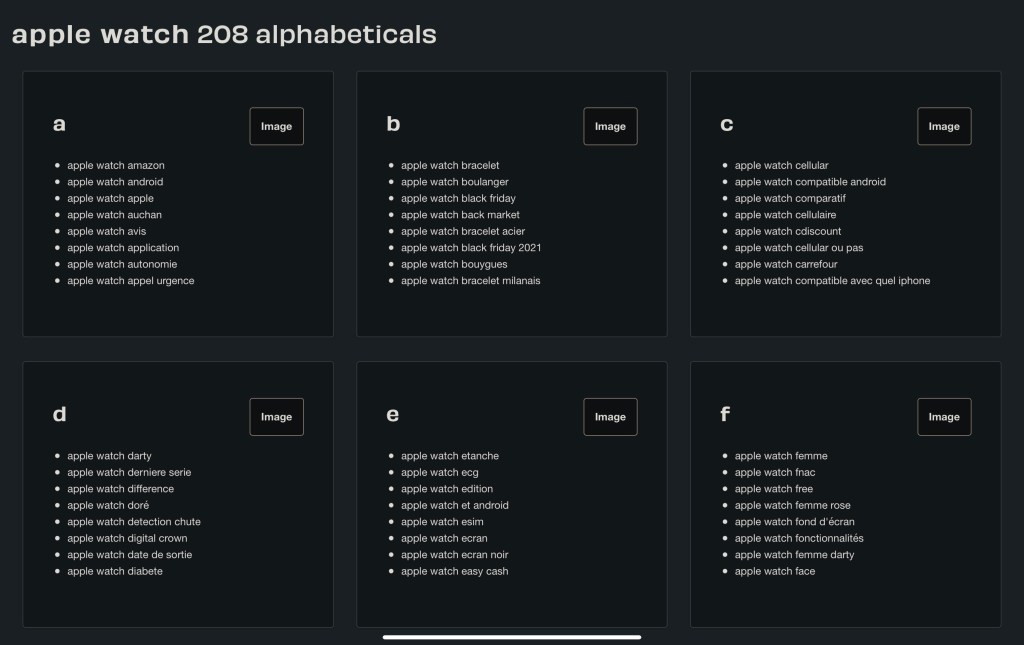The image size is (1024, 645).
Task: Open 'apple watch compatible avec quel iphone'
Action: click(832, 281)
